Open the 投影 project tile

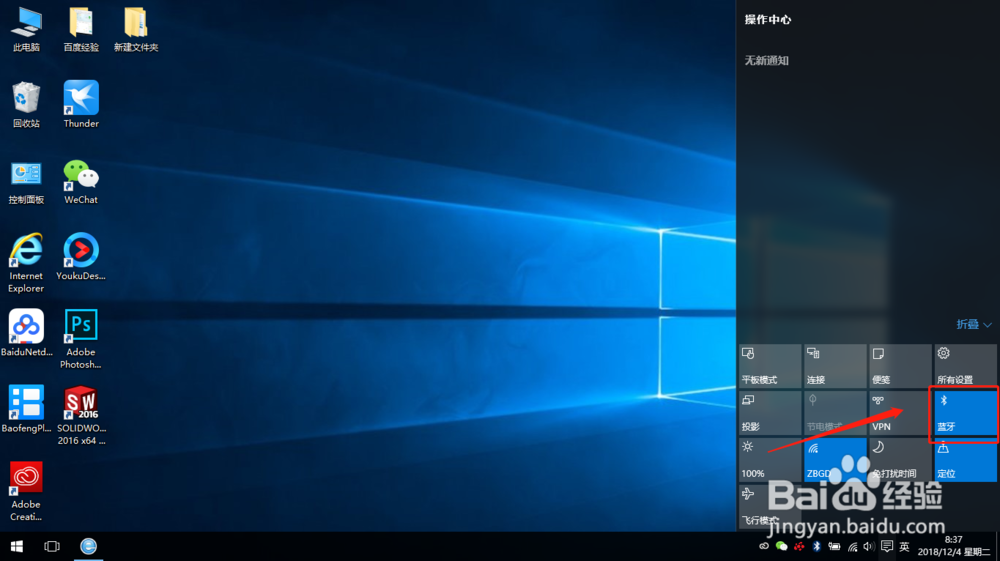tap(770, 412)
